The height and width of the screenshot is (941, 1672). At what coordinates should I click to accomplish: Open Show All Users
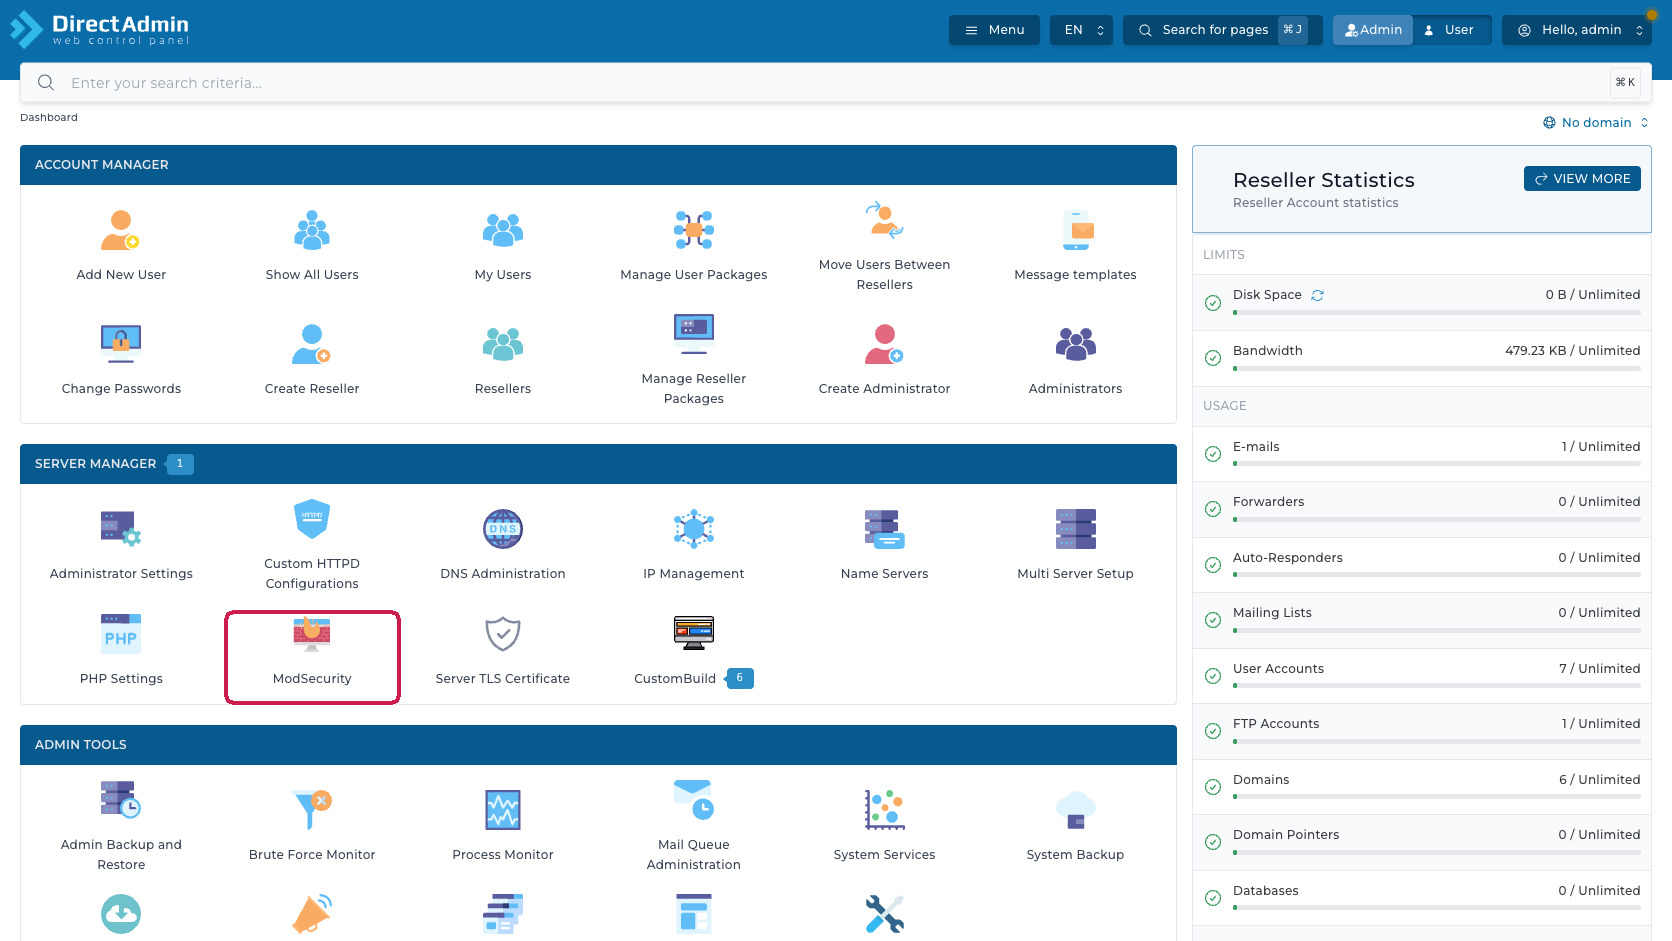point(312,247)
